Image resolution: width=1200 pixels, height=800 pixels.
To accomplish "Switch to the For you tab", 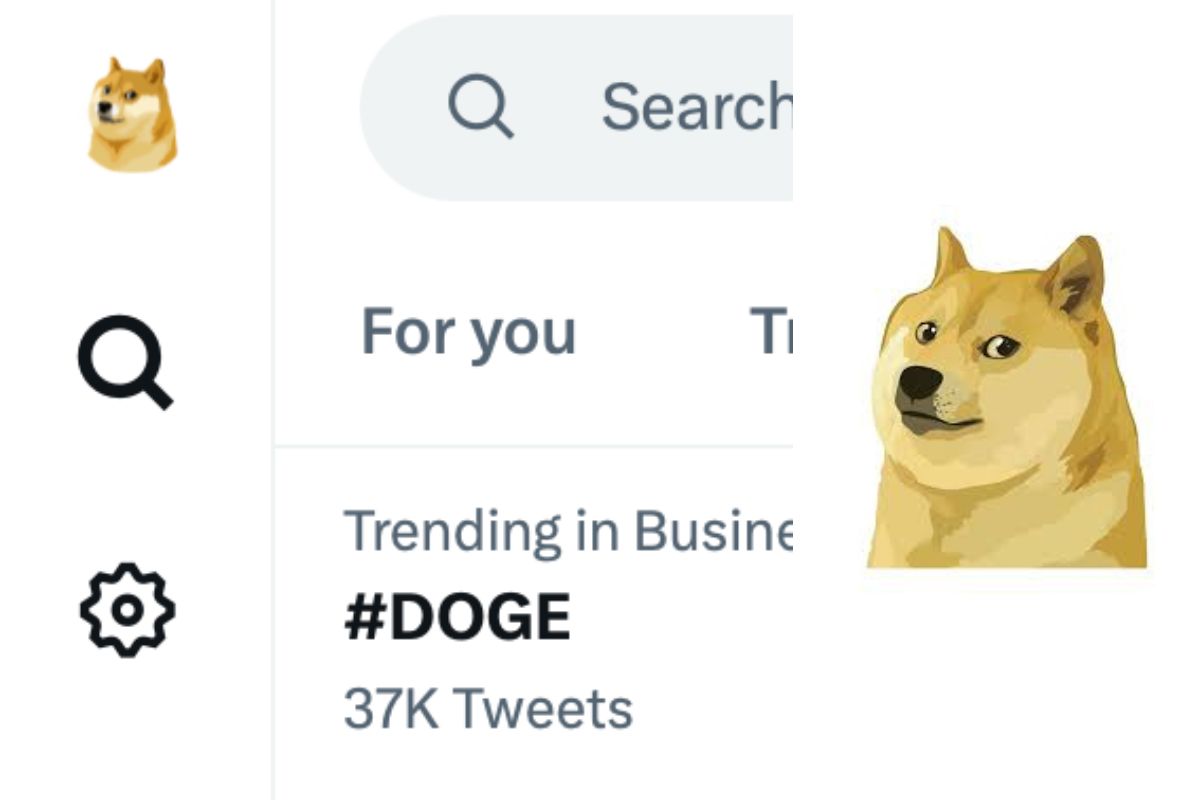I will coord(468,332).
